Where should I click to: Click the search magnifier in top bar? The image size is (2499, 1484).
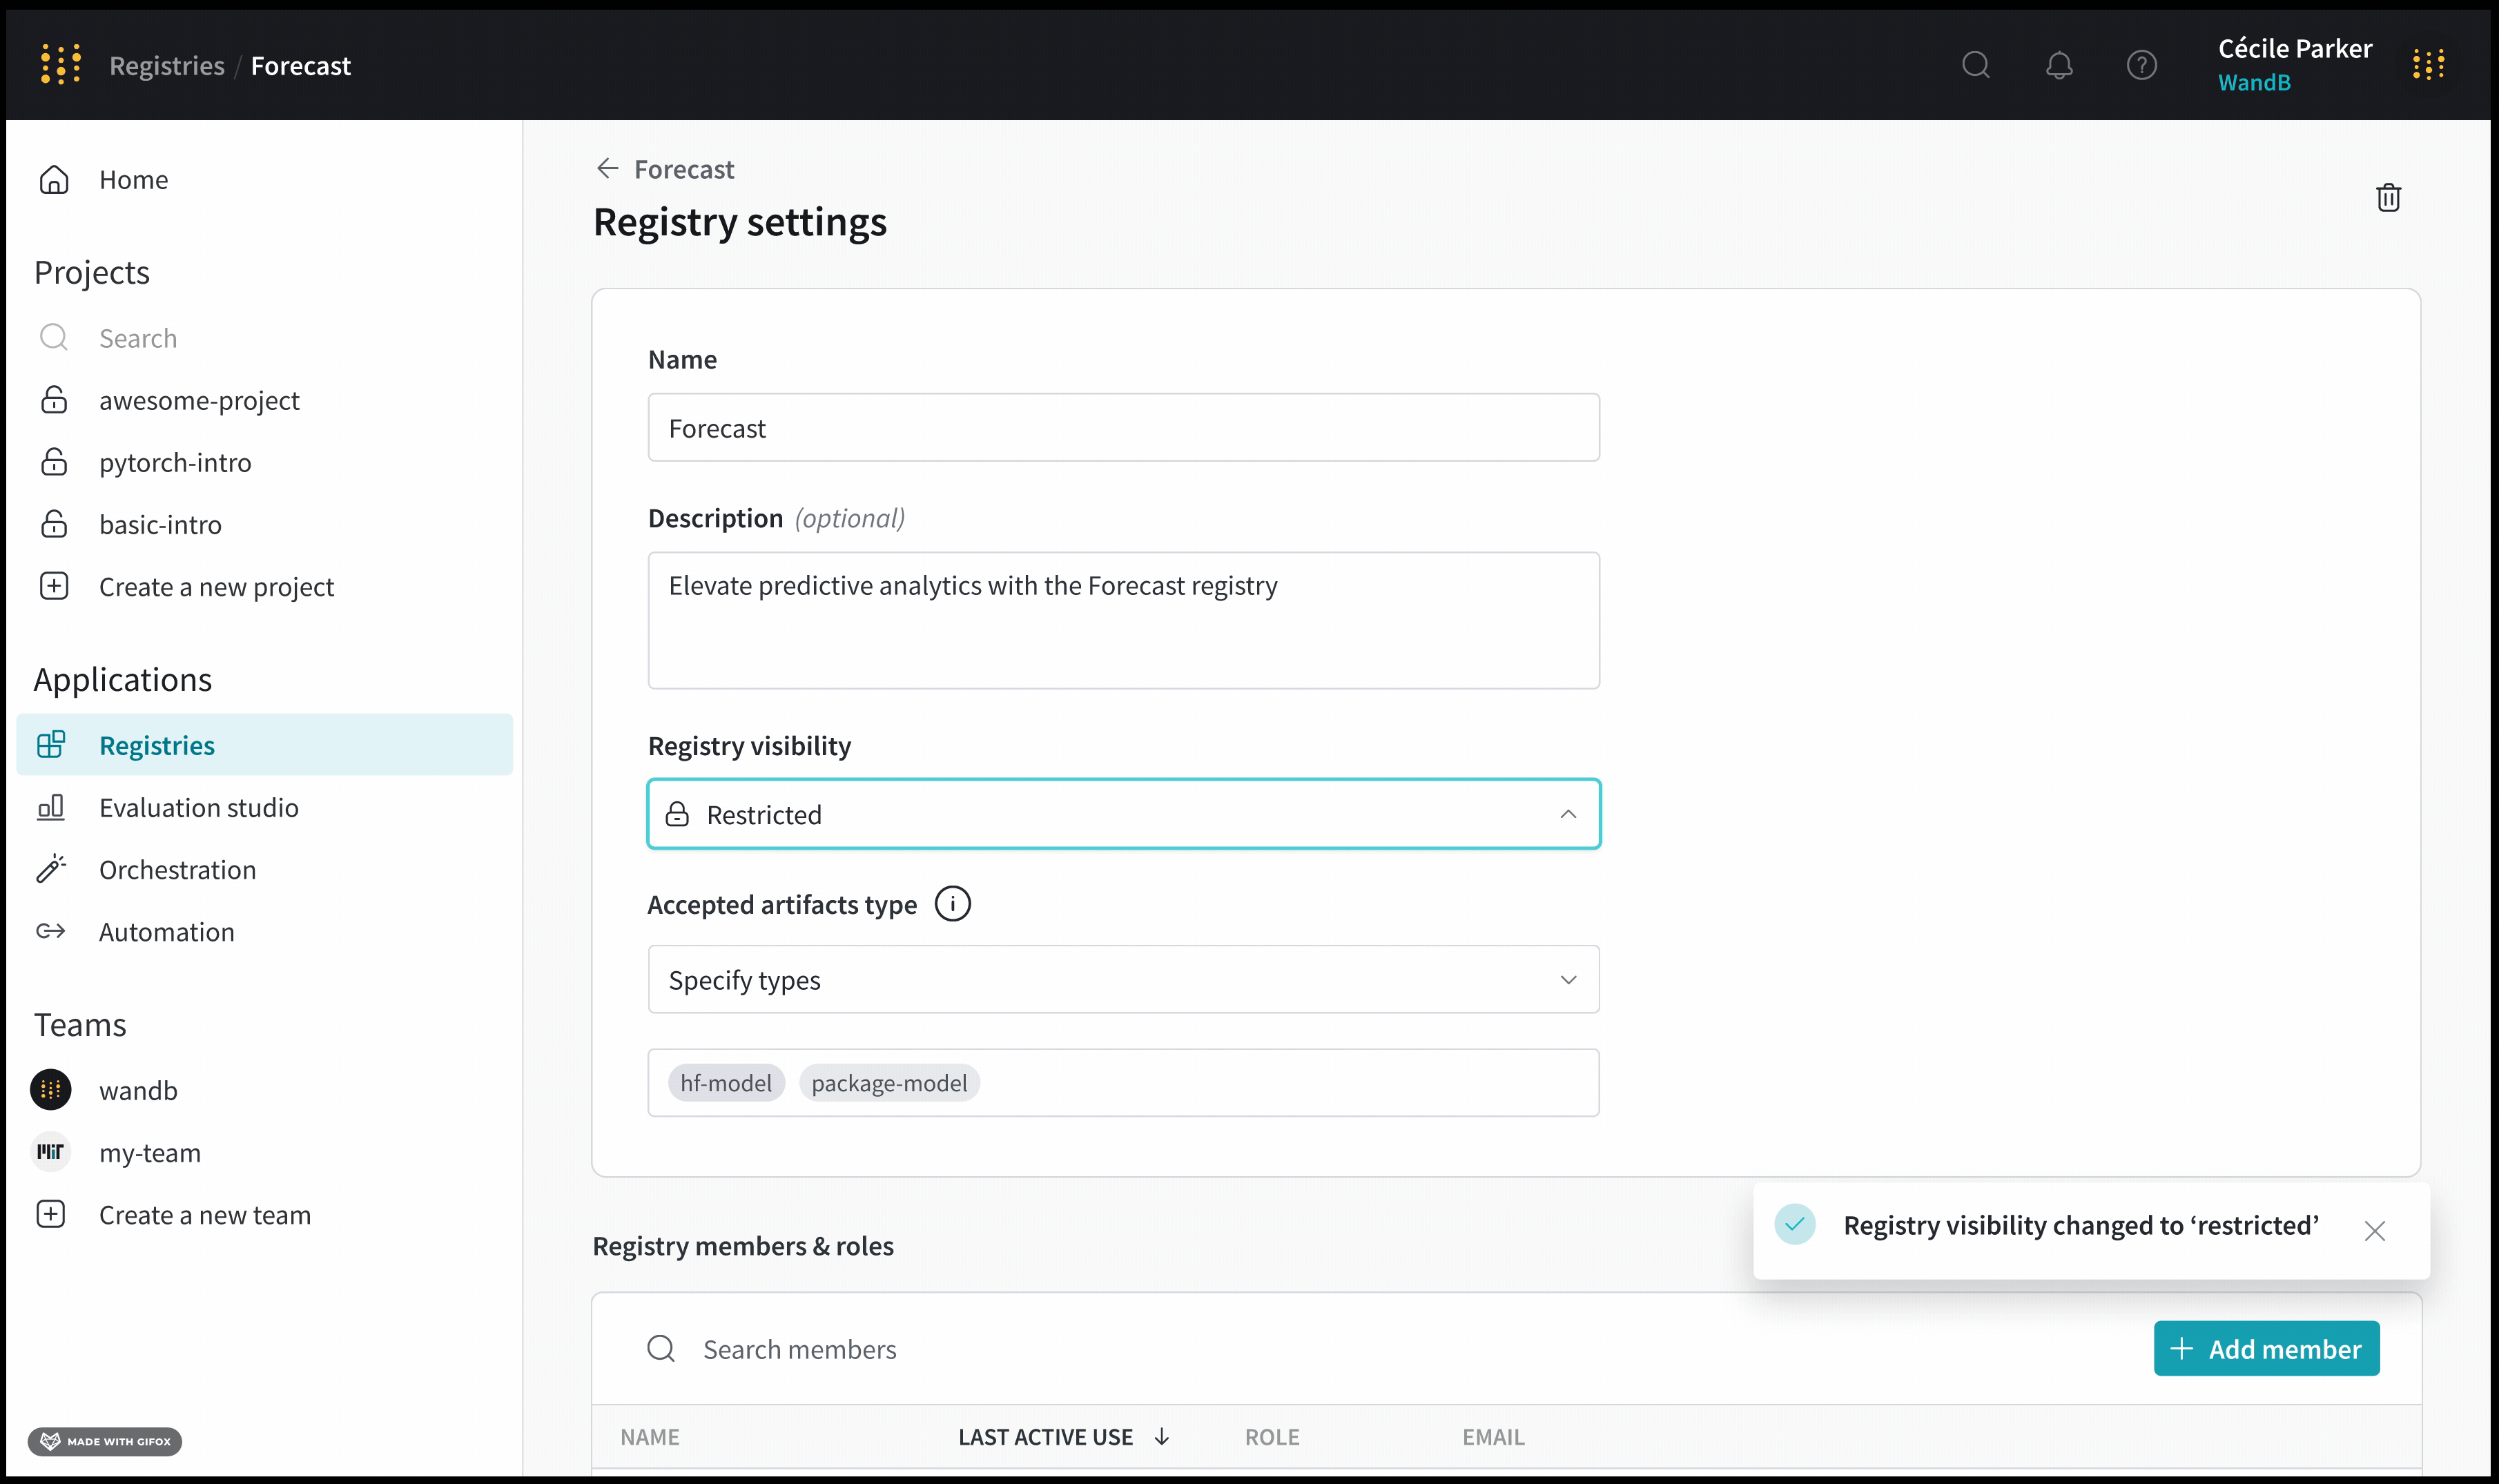1975,66
